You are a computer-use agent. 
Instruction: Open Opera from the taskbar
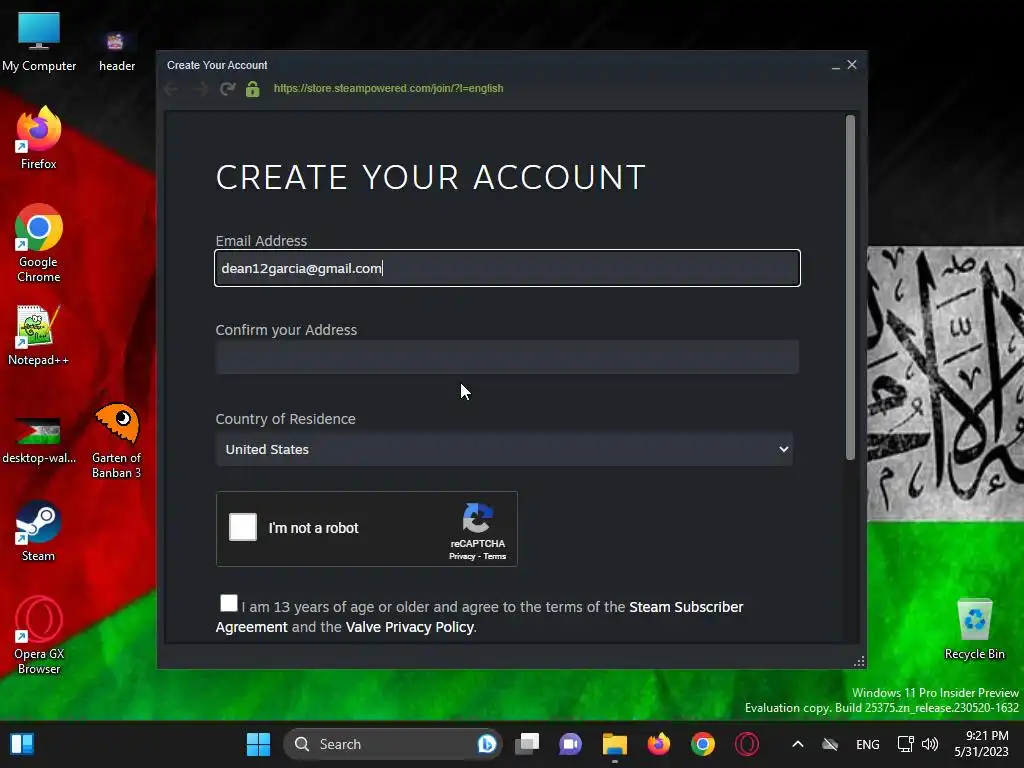(746, 744)
